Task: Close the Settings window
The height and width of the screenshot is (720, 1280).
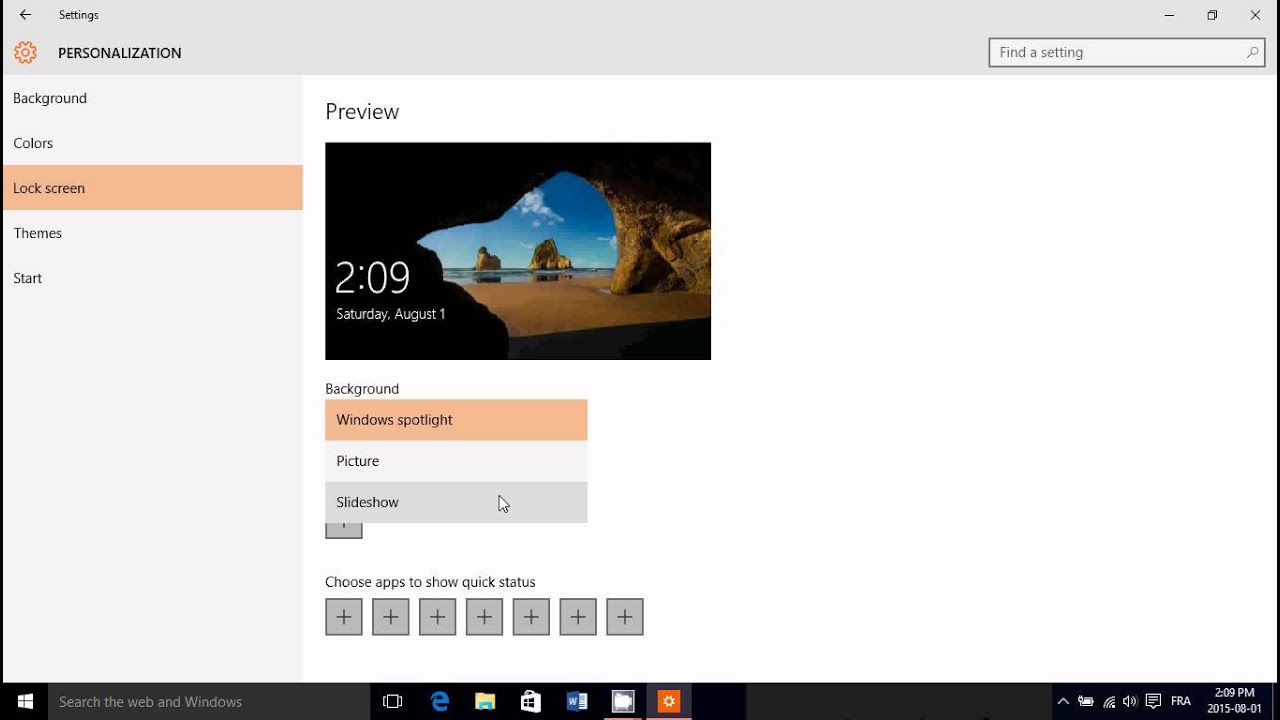Action: (1255, 15)
